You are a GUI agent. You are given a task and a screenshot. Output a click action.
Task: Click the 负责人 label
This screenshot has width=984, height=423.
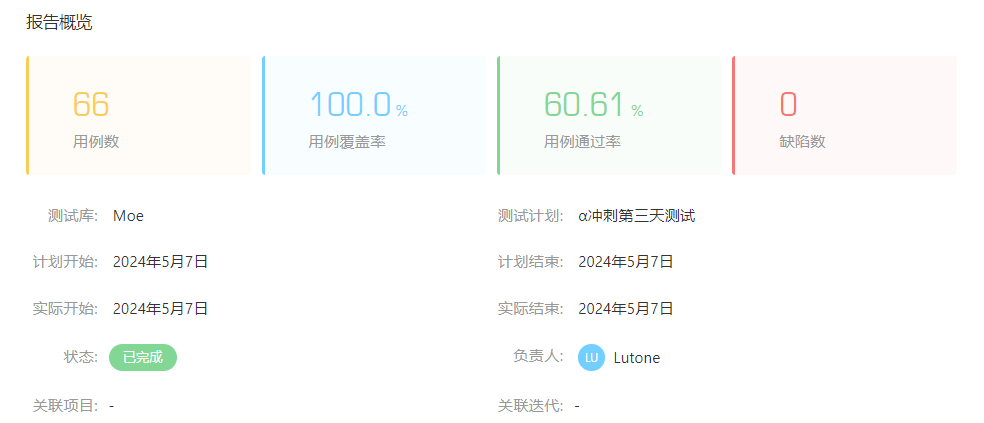[x=538, y=356]
